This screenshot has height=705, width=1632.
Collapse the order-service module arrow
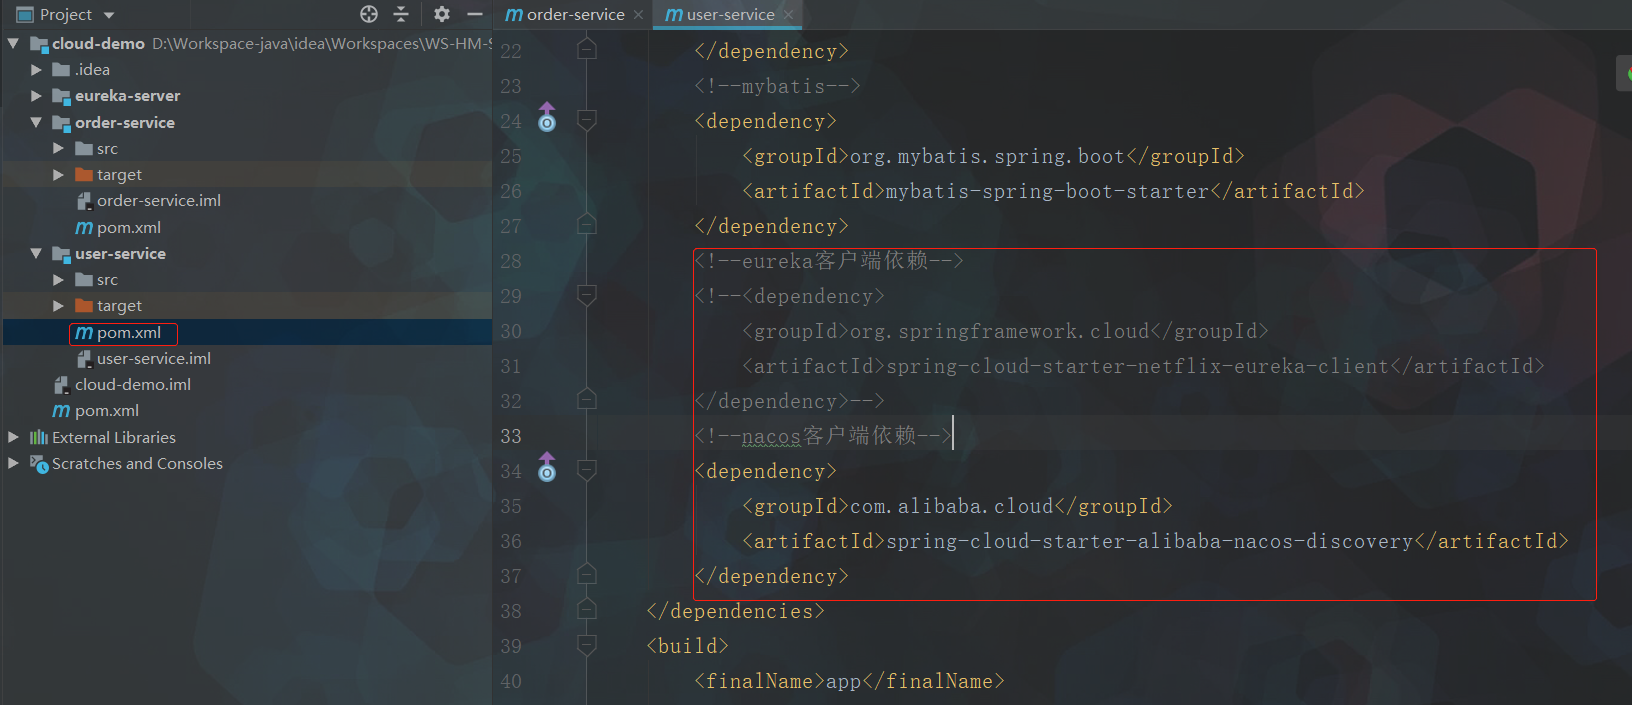coord(36,122)
